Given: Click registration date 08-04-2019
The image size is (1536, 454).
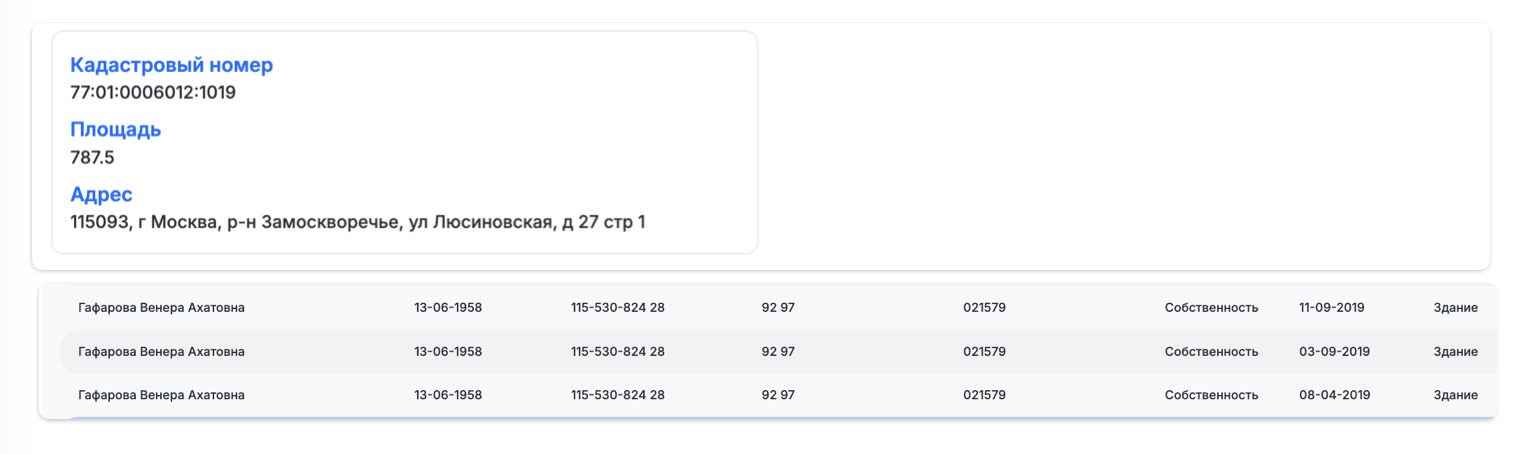Looking at the screenshot, I should (x=1333, y=396).
